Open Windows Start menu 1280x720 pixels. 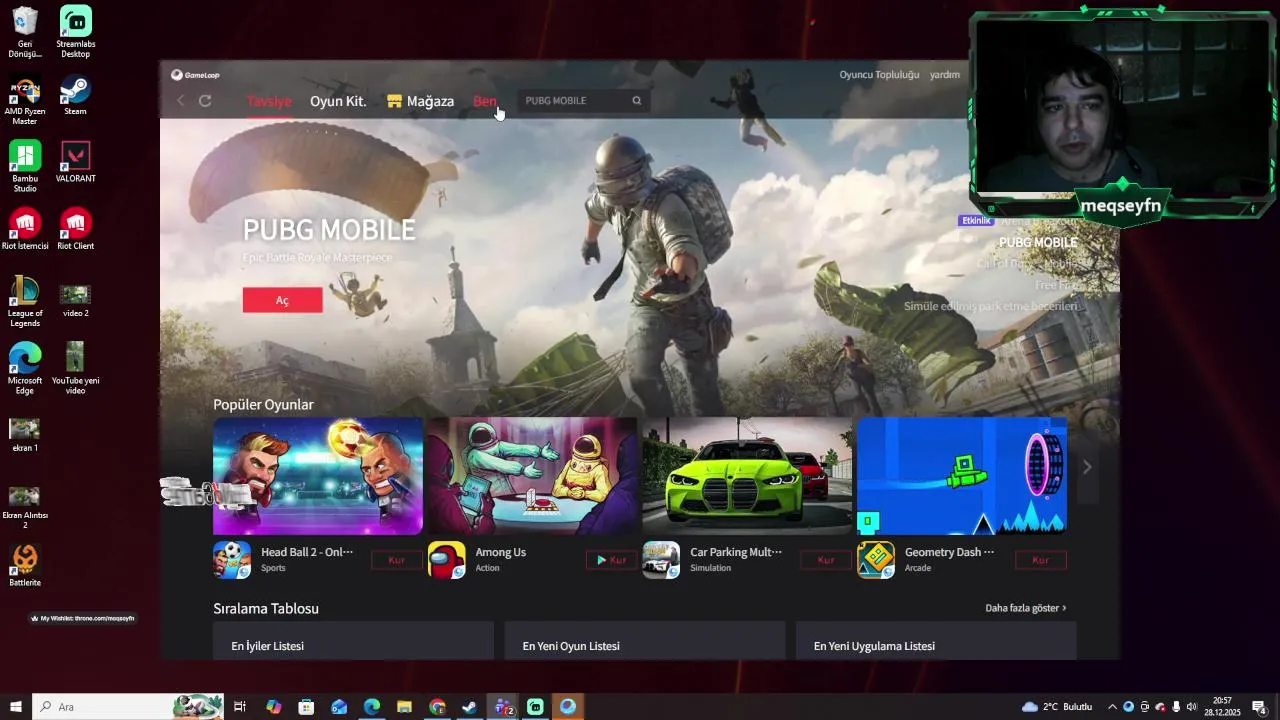pyautogui.click(x=16, y=707)
